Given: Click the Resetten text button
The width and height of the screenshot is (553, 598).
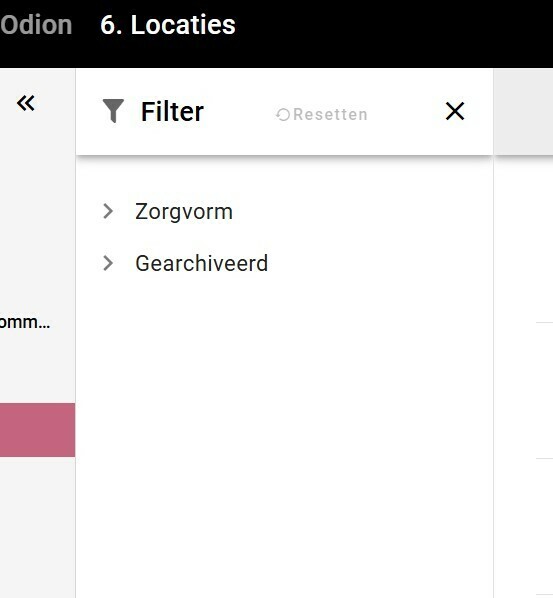Looking at the screenshot, I should [x=330, y=114].
